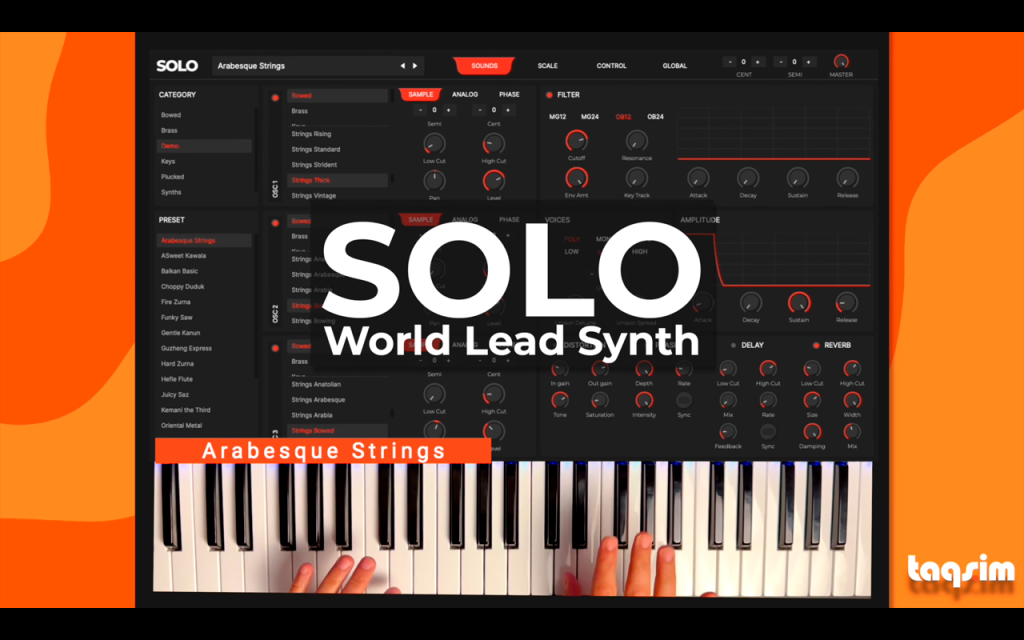Click the reverb Damping knob
Screen dimensions: 1024x640
coord(812,432)
